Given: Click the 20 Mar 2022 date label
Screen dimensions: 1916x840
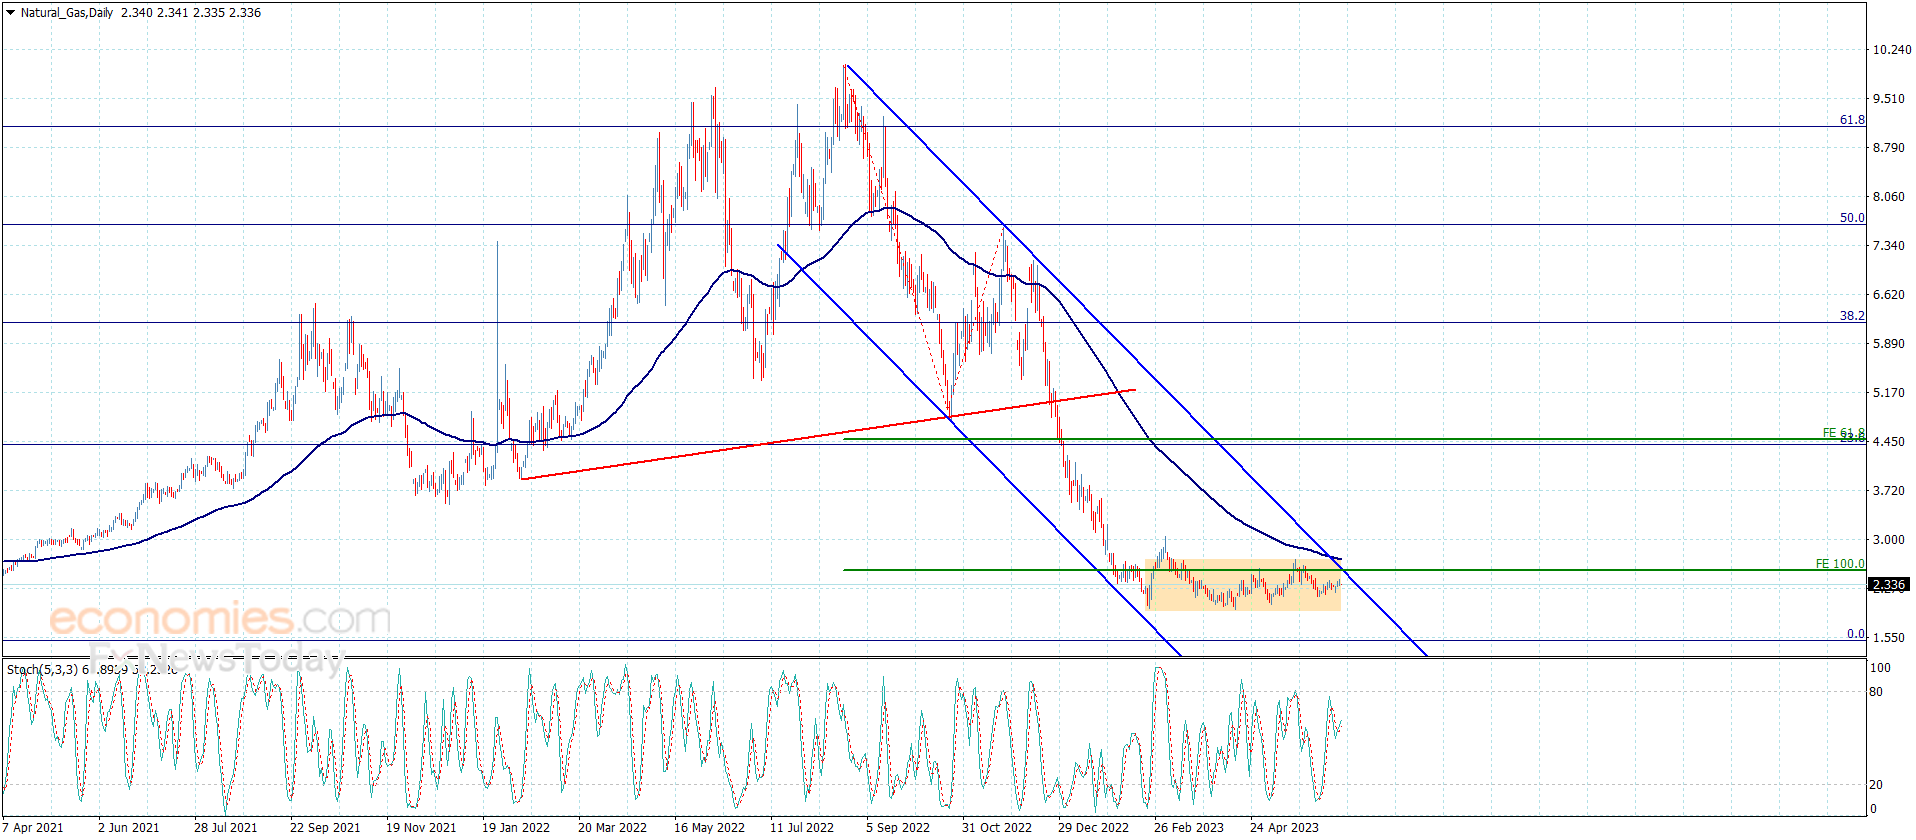Looking at the screenshot, I should (x=612, y=827).
